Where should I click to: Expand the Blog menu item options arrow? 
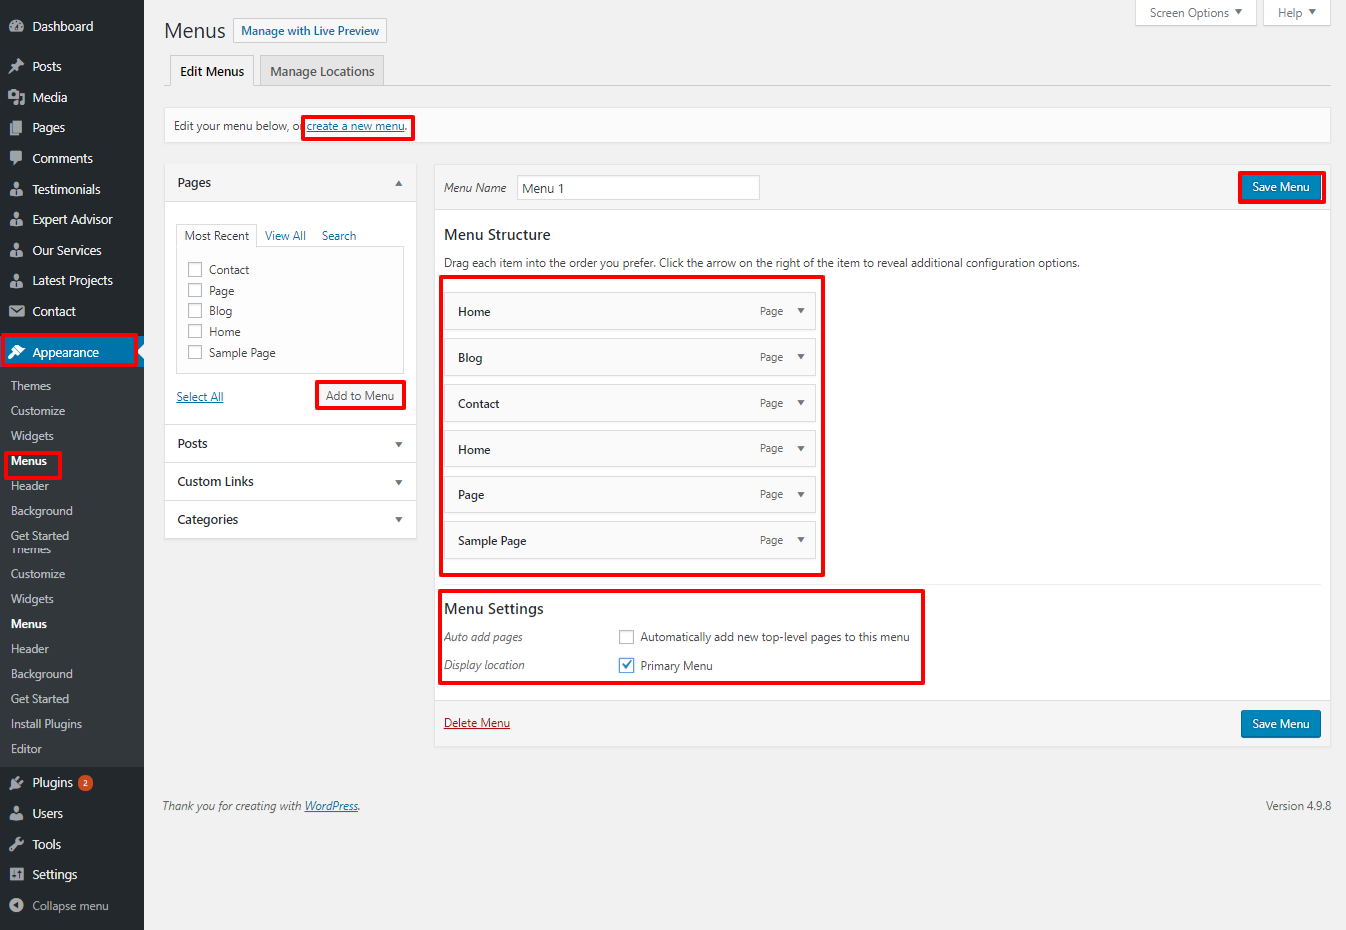click(801, 357)
